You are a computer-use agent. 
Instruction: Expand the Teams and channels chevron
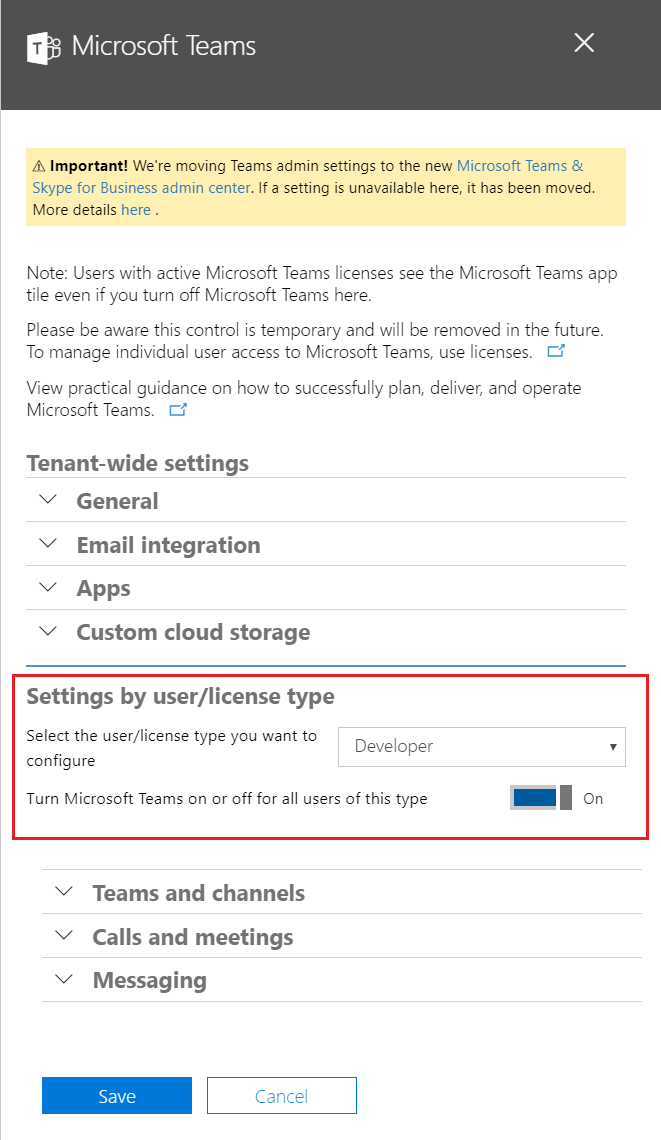point(64,892)
